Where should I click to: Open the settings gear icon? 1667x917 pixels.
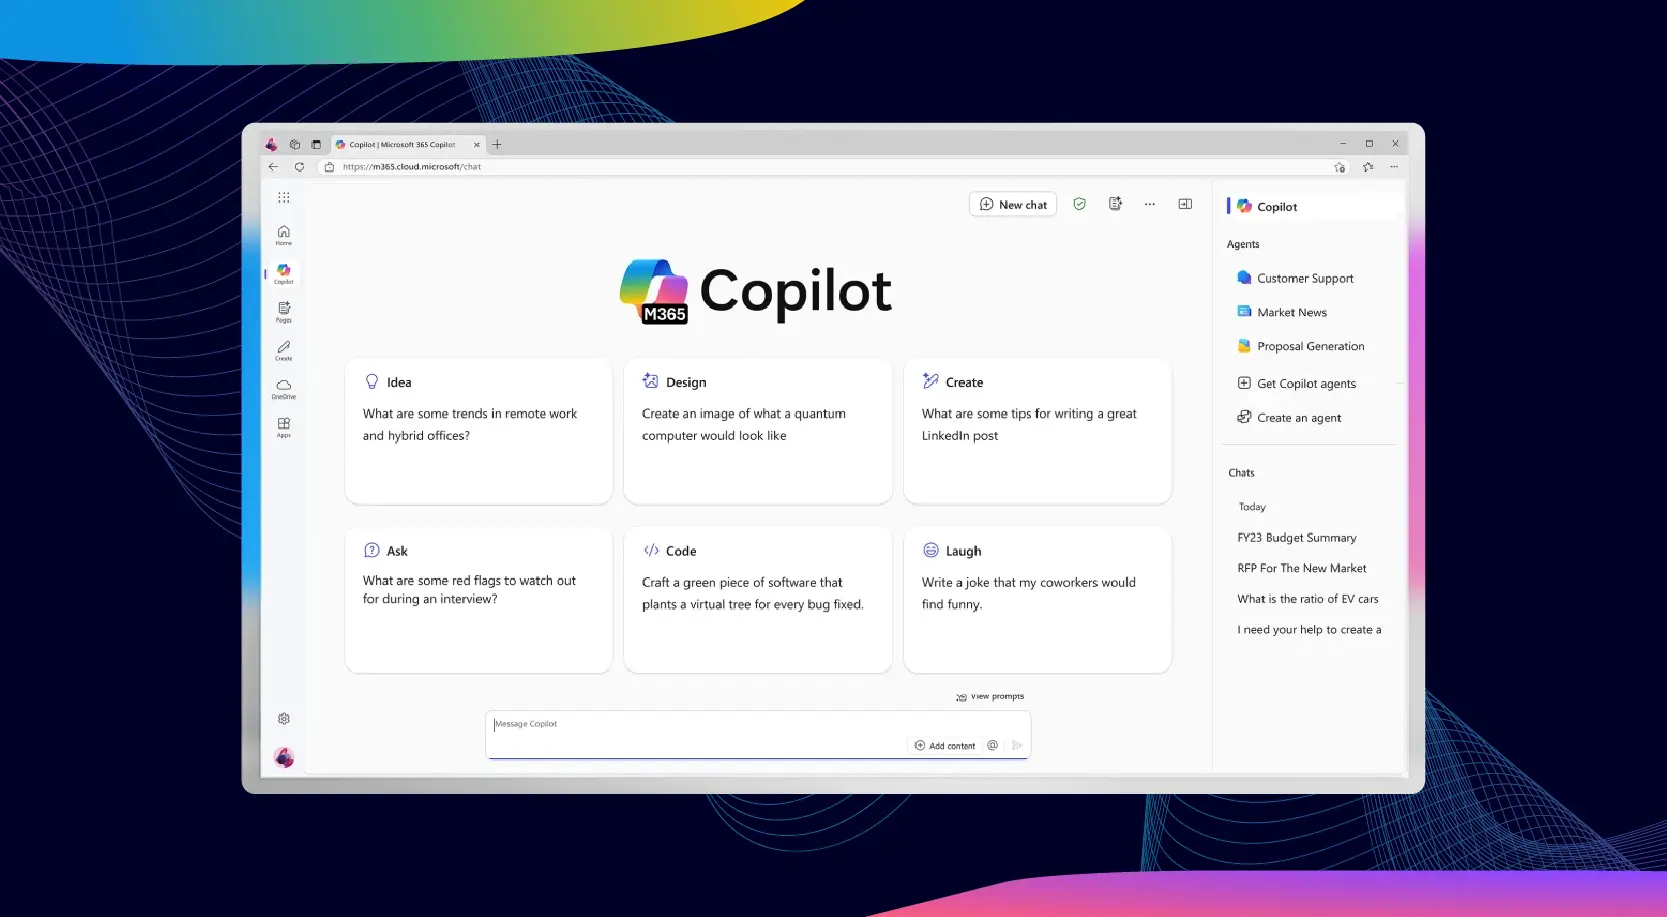(x=284, y=719)
